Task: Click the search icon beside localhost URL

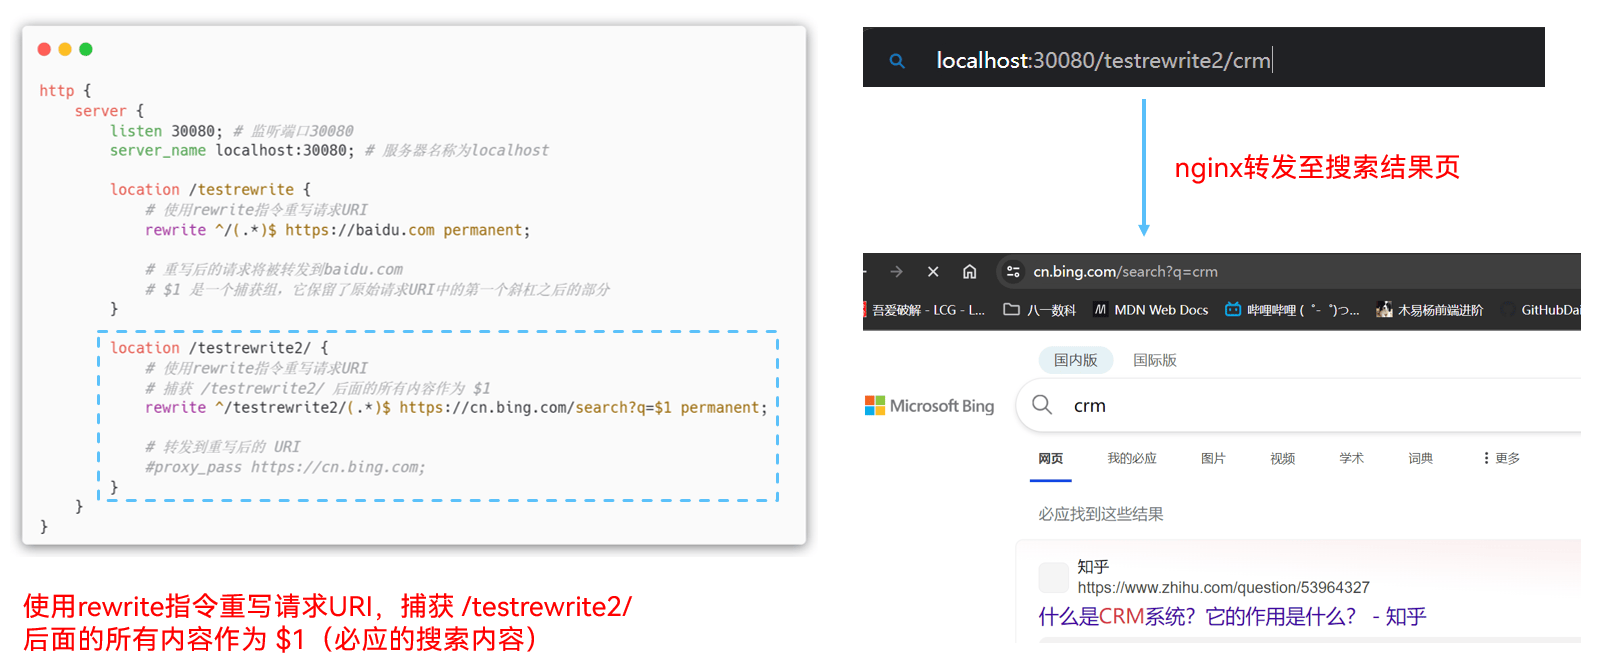Action: coord(897,61)
